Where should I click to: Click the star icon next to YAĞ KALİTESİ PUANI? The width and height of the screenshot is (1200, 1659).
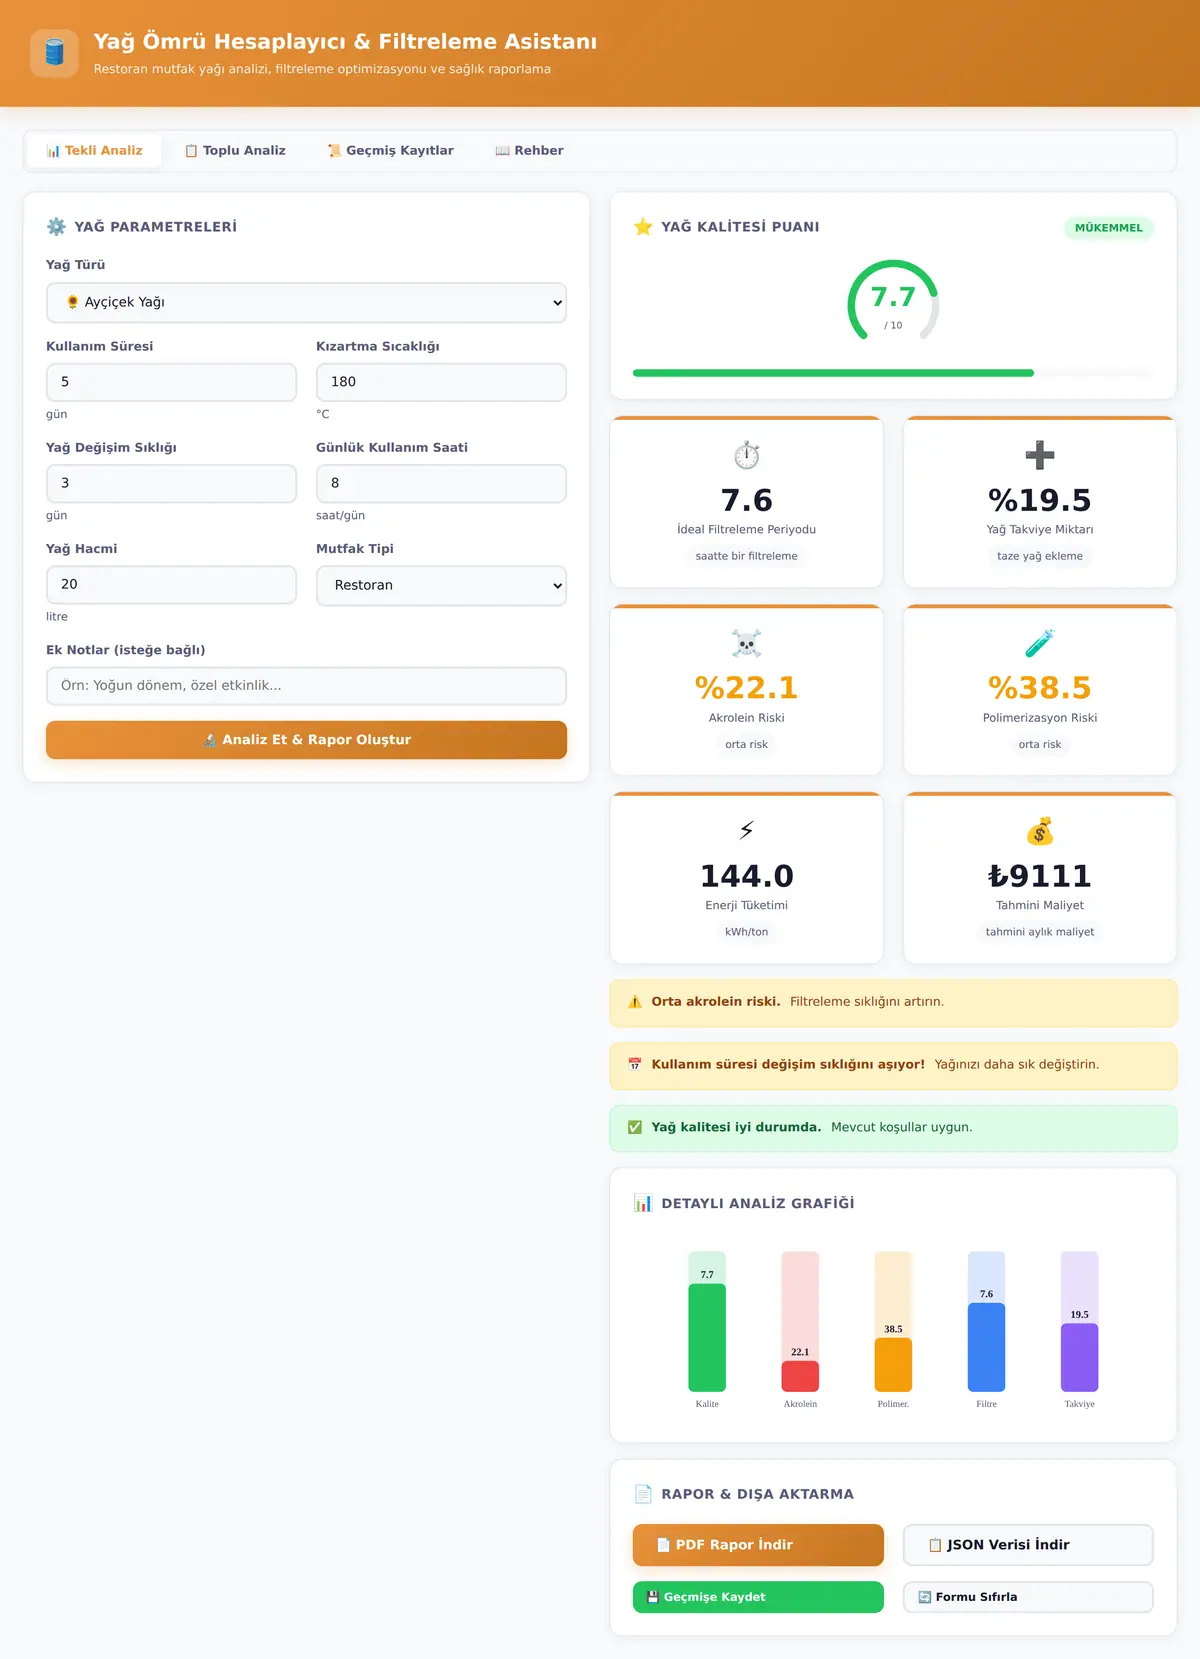click(643, 227)
